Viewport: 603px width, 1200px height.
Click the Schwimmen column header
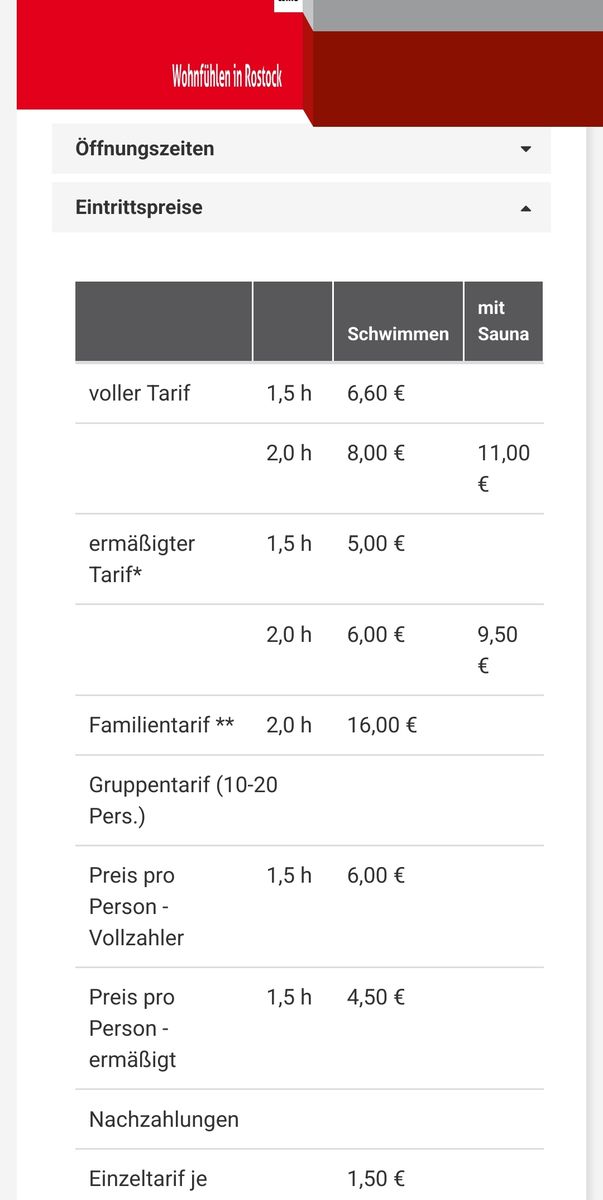pyautogui.click(x=398, y=334)
